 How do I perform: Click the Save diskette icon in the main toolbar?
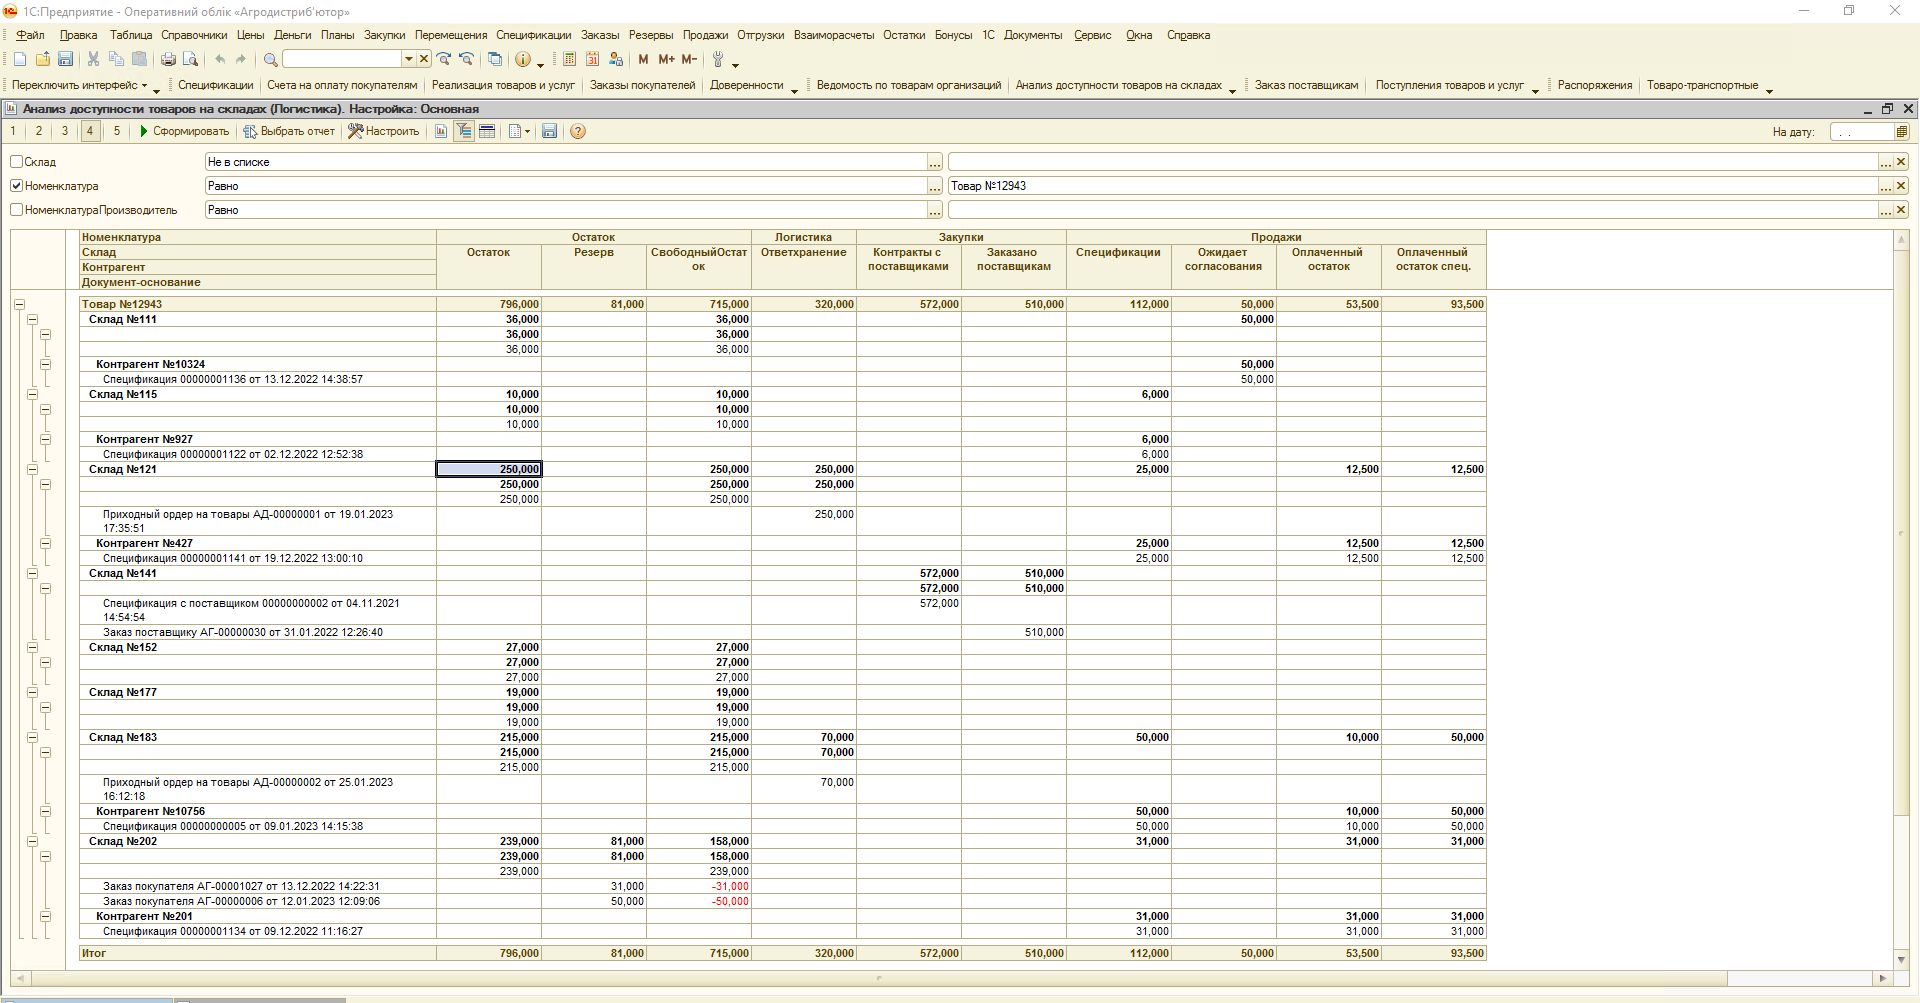coord(65,60)
